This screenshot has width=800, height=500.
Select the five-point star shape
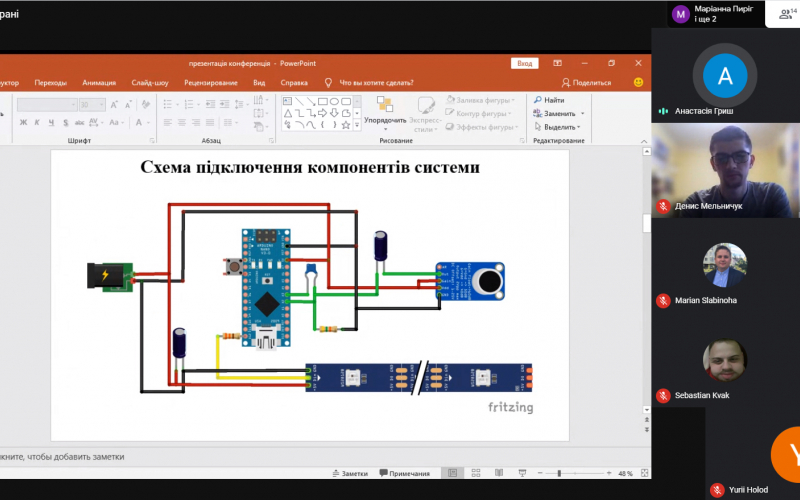(346, 124)
